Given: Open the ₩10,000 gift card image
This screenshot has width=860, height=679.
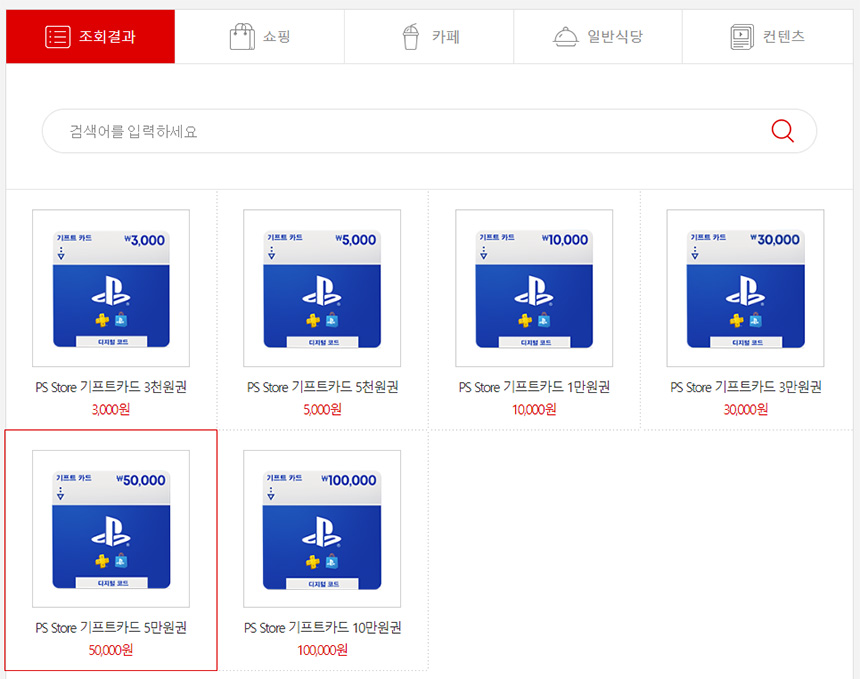Looking at the screenshot, I should pyautogui.click(x=534, y=288).
